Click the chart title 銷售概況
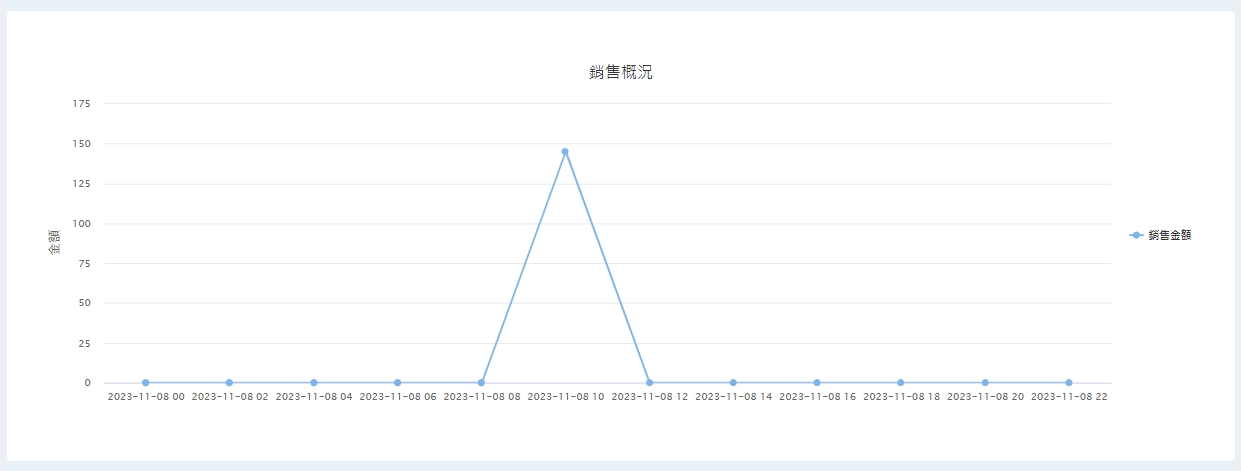Image resolution: width=1241 pixels, height=471 pixels. point(620,72)
